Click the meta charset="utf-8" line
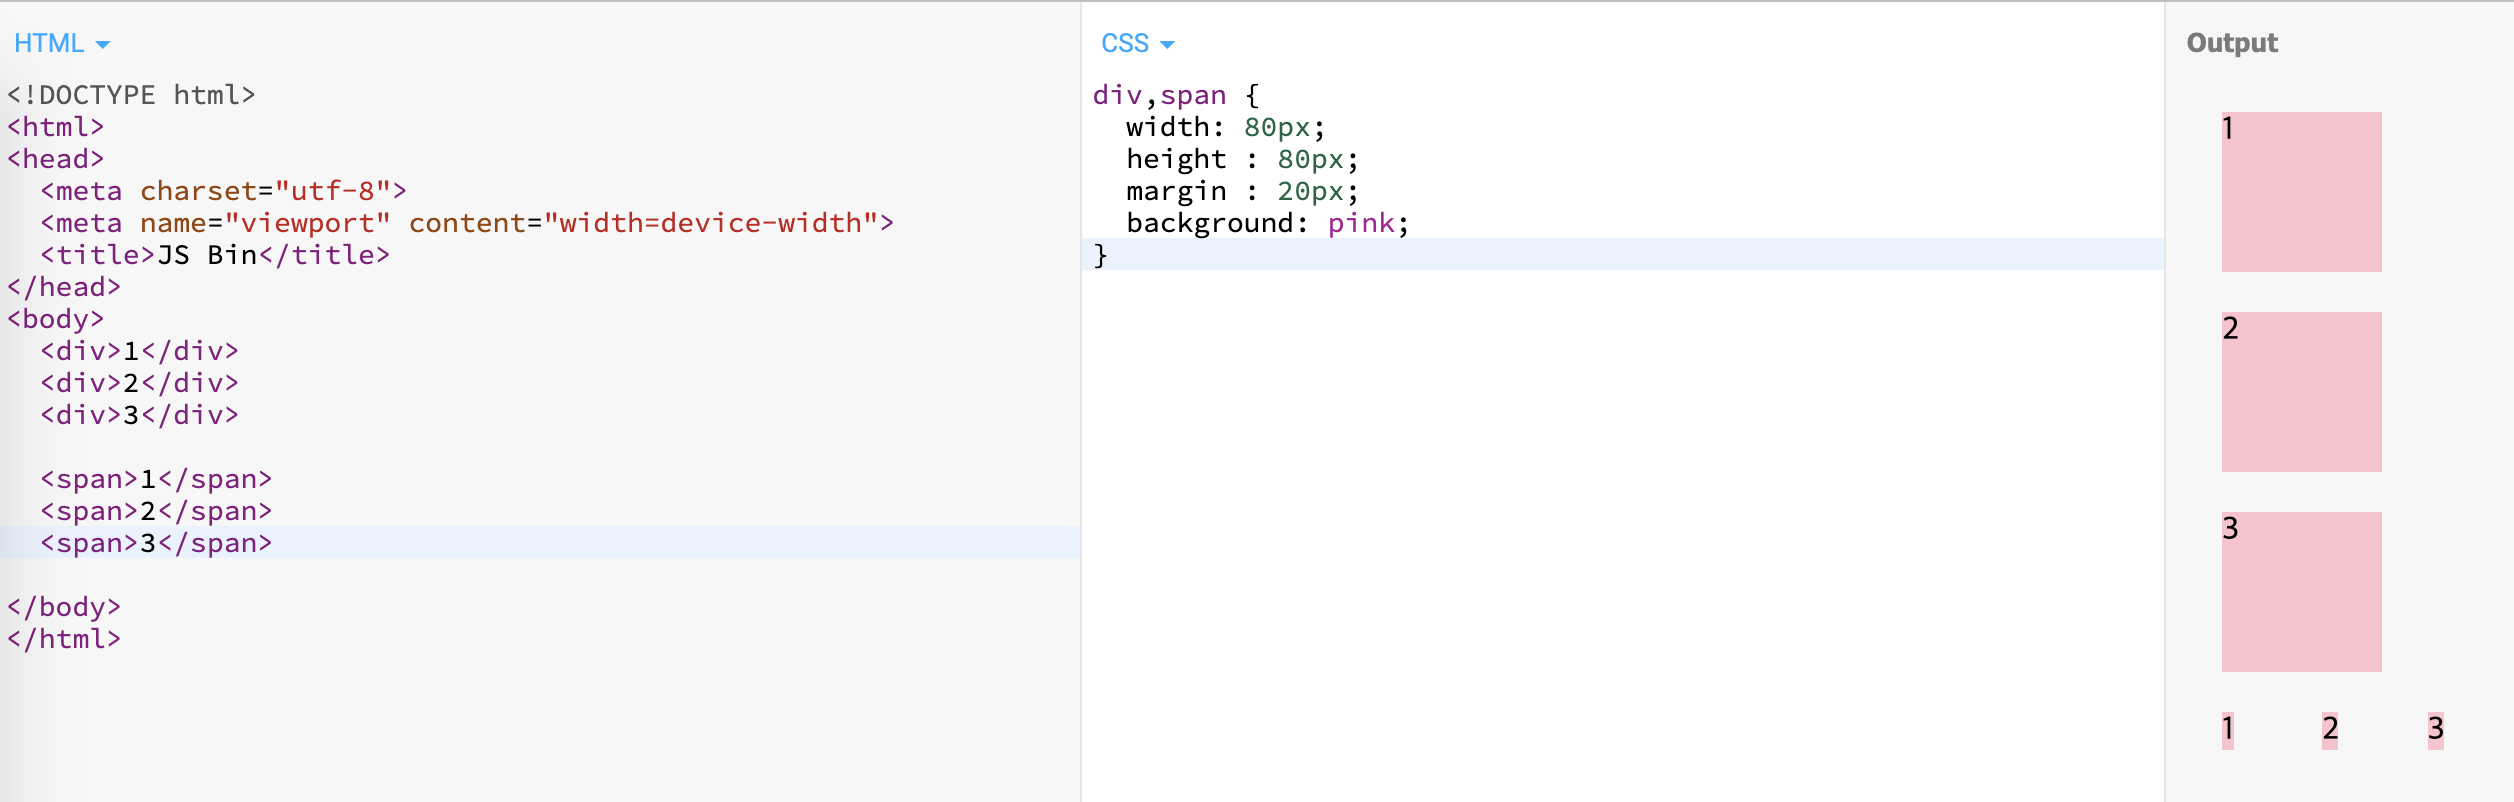 tap(223, 191)
